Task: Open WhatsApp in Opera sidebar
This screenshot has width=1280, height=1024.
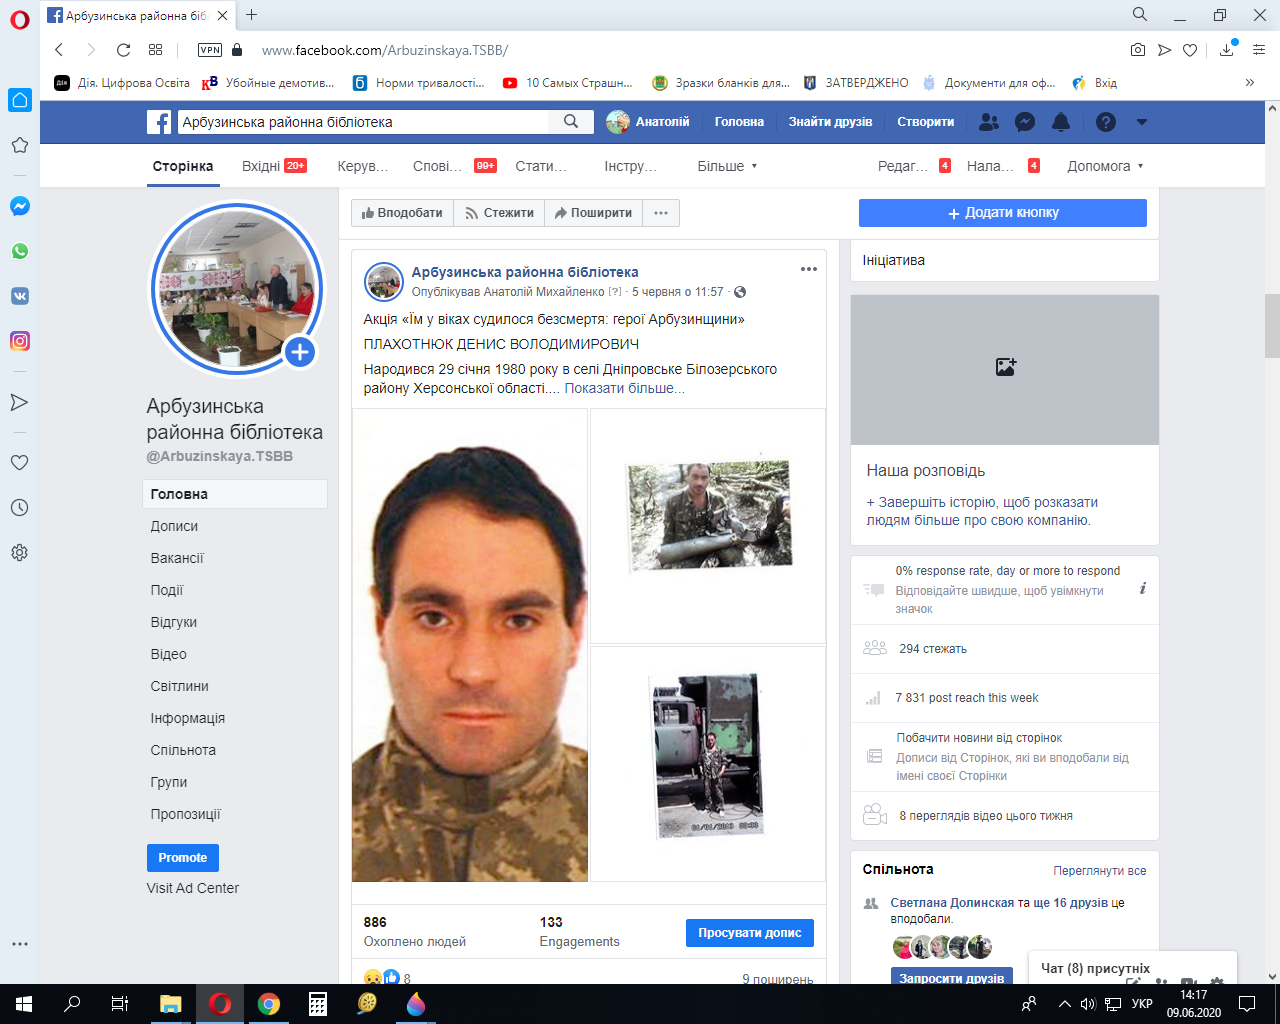Action: 19,251
